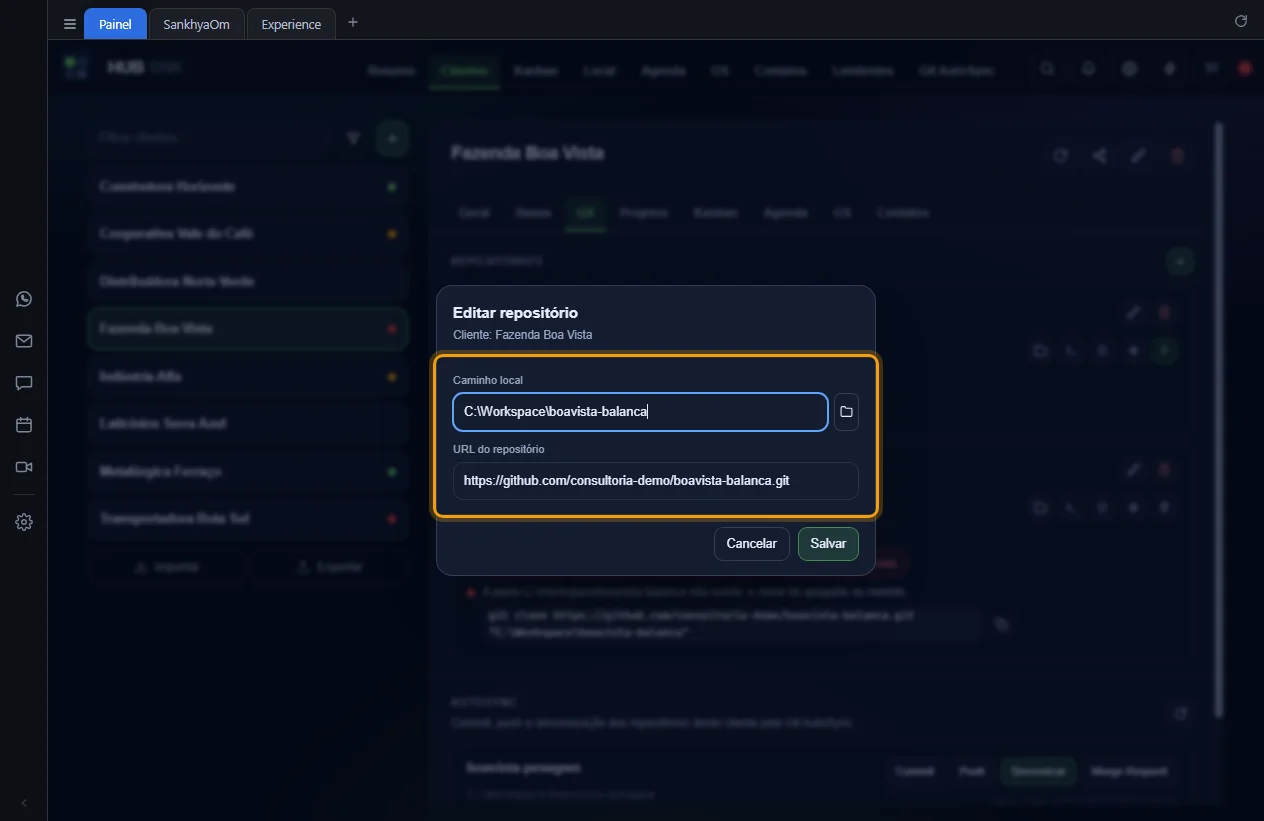Screen dimensions: 1264x821
Task: Click the pencil edit icon in client header
Action: coord(1138,156)
